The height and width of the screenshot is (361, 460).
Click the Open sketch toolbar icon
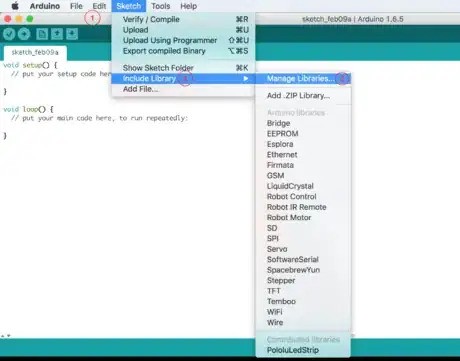pyautogui.click(x=57, y=34)
